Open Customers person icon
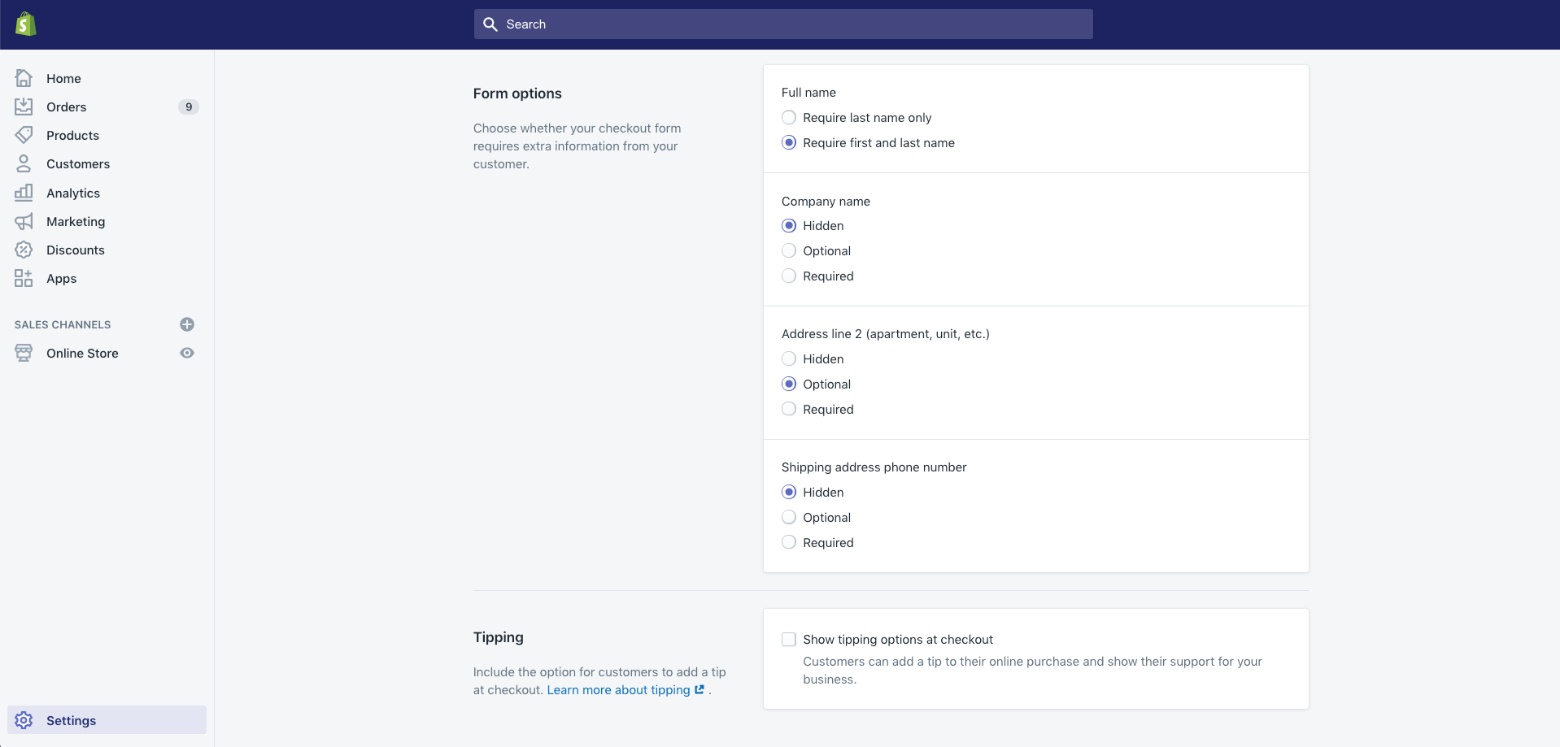The width and height of the screenshot is (1560, 747). 24,164
